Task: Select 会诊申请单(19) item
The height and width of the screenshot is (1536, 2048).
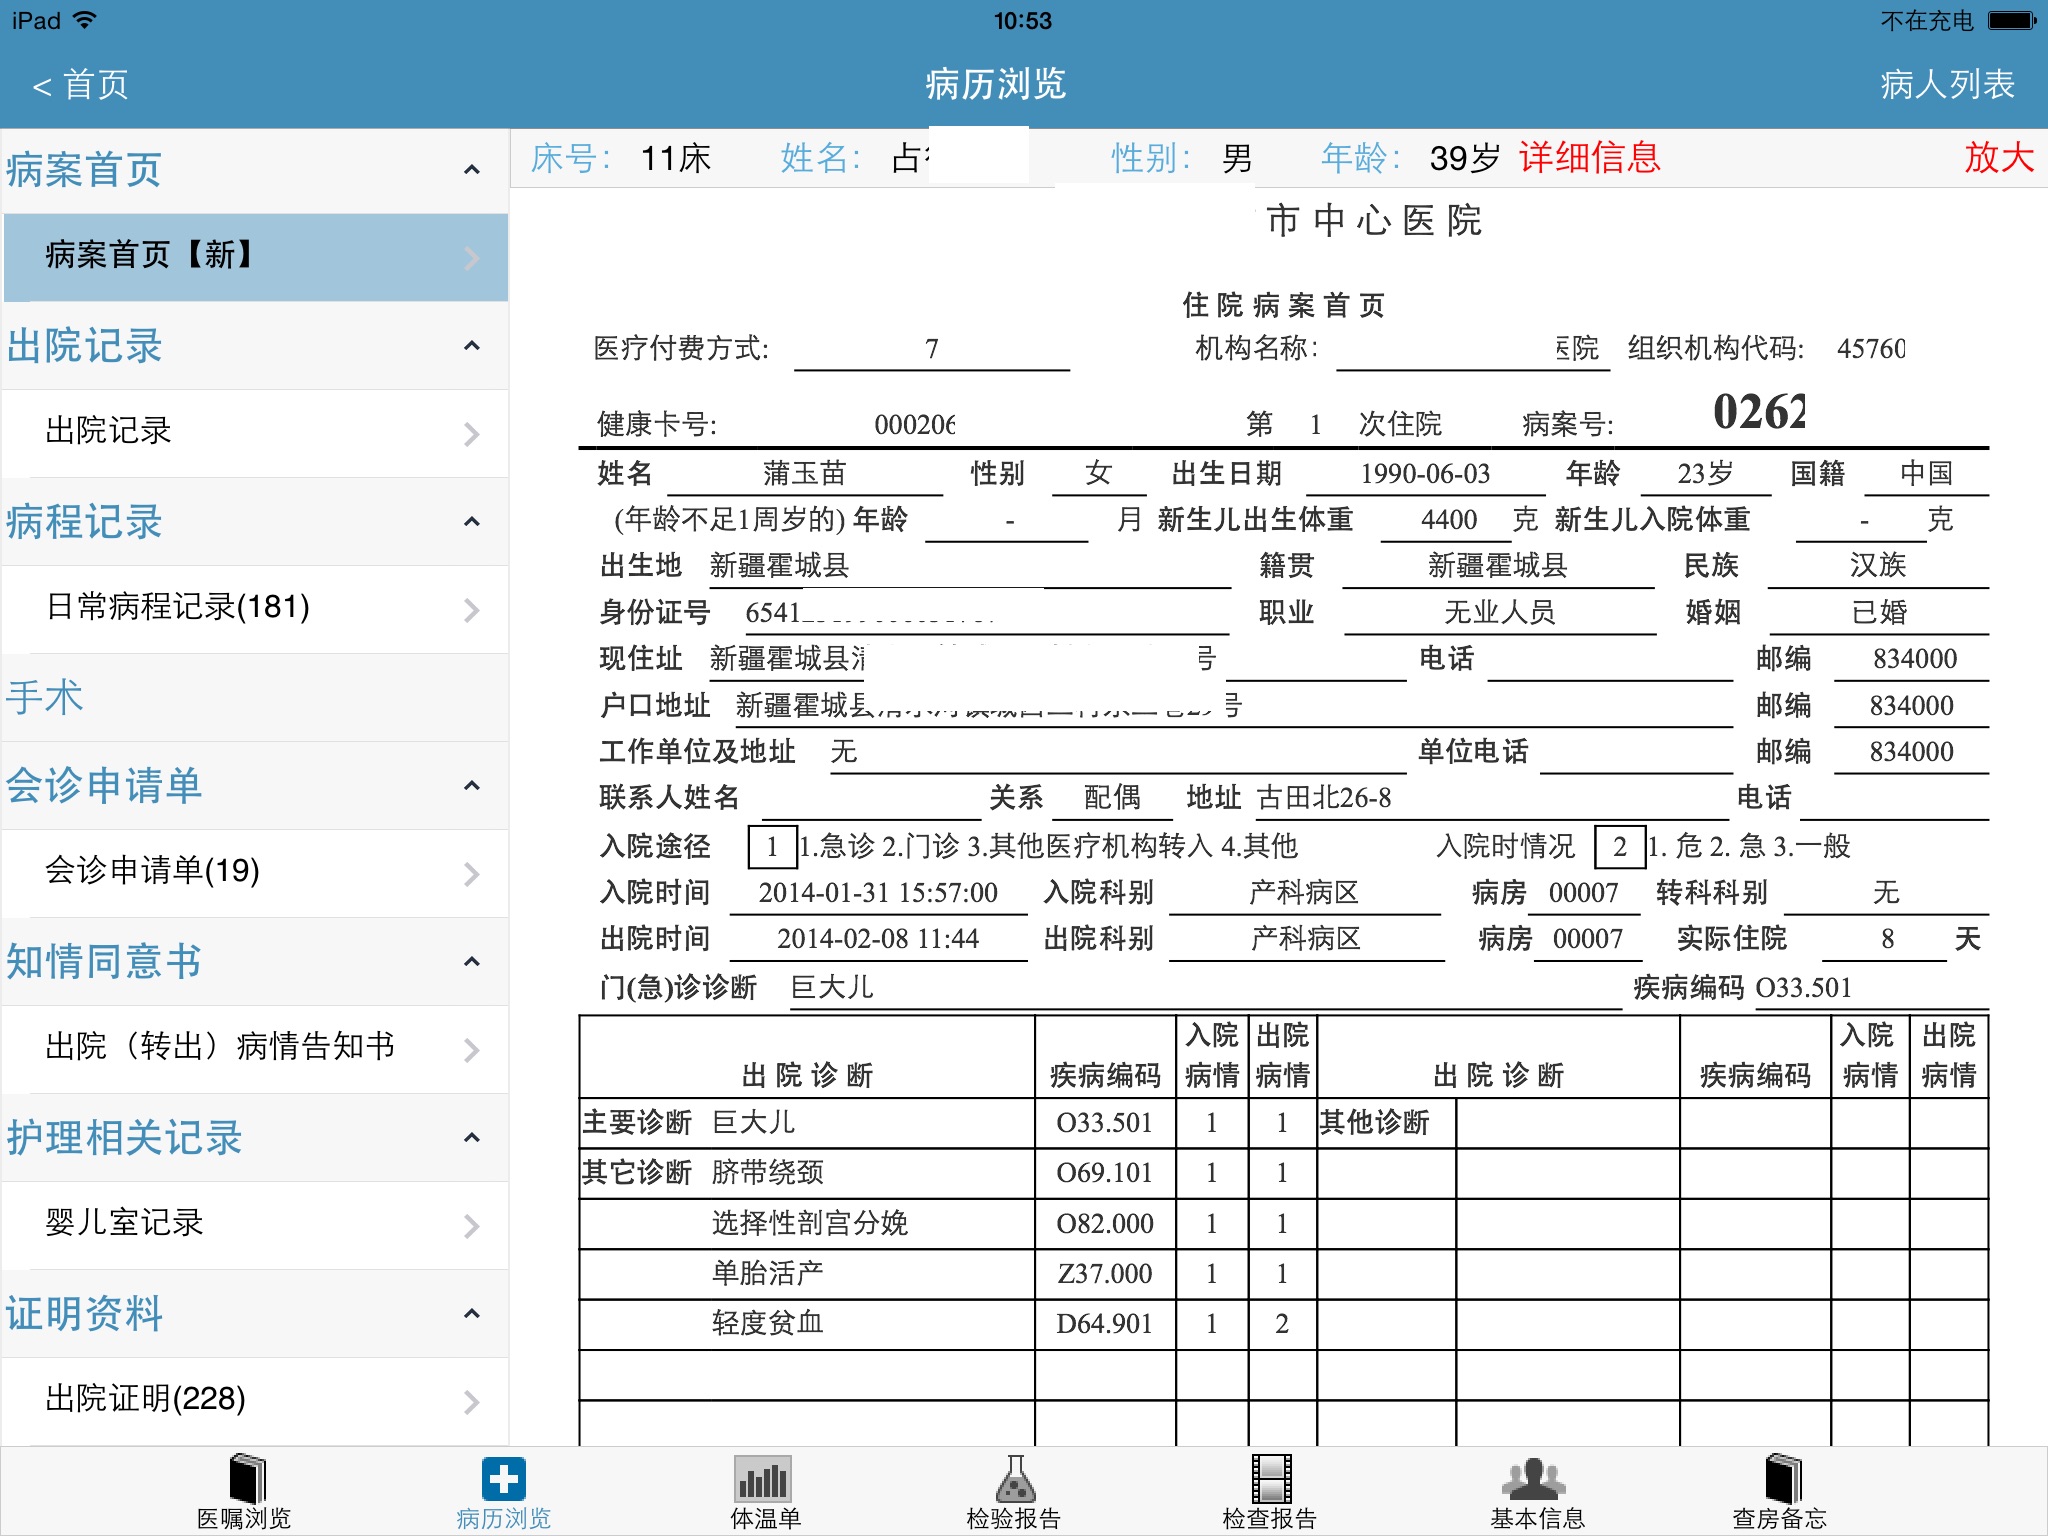Action: 256,873
